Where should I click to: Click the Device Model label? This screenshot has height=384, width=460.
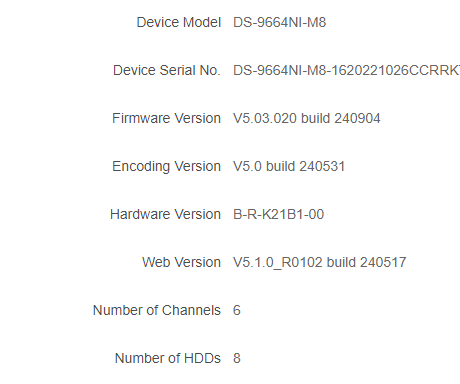click(179, 22)
